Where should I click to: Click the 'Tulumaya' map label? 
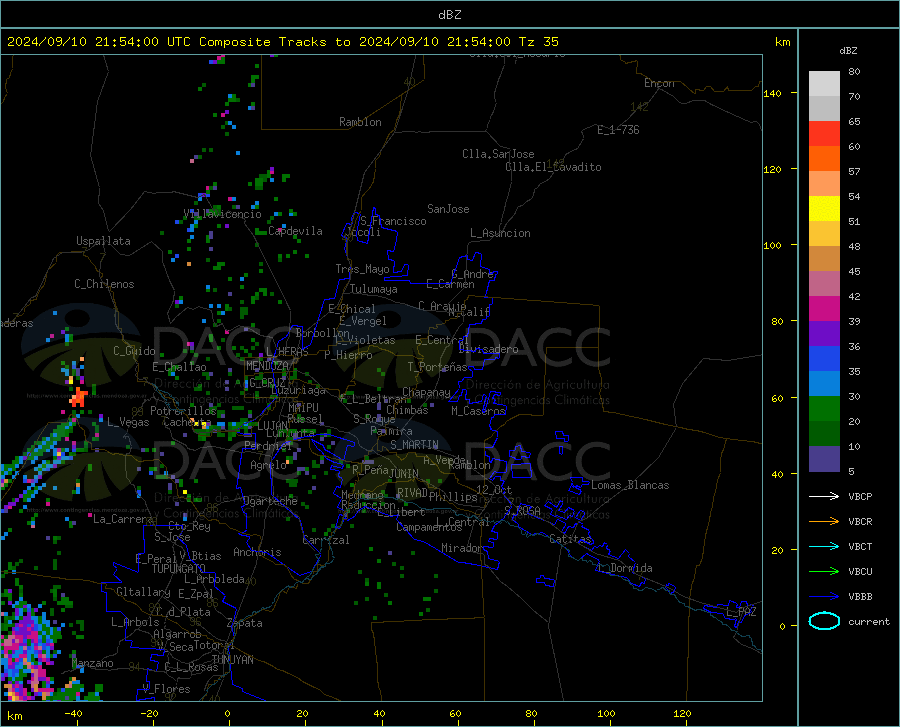pos(373,289)
